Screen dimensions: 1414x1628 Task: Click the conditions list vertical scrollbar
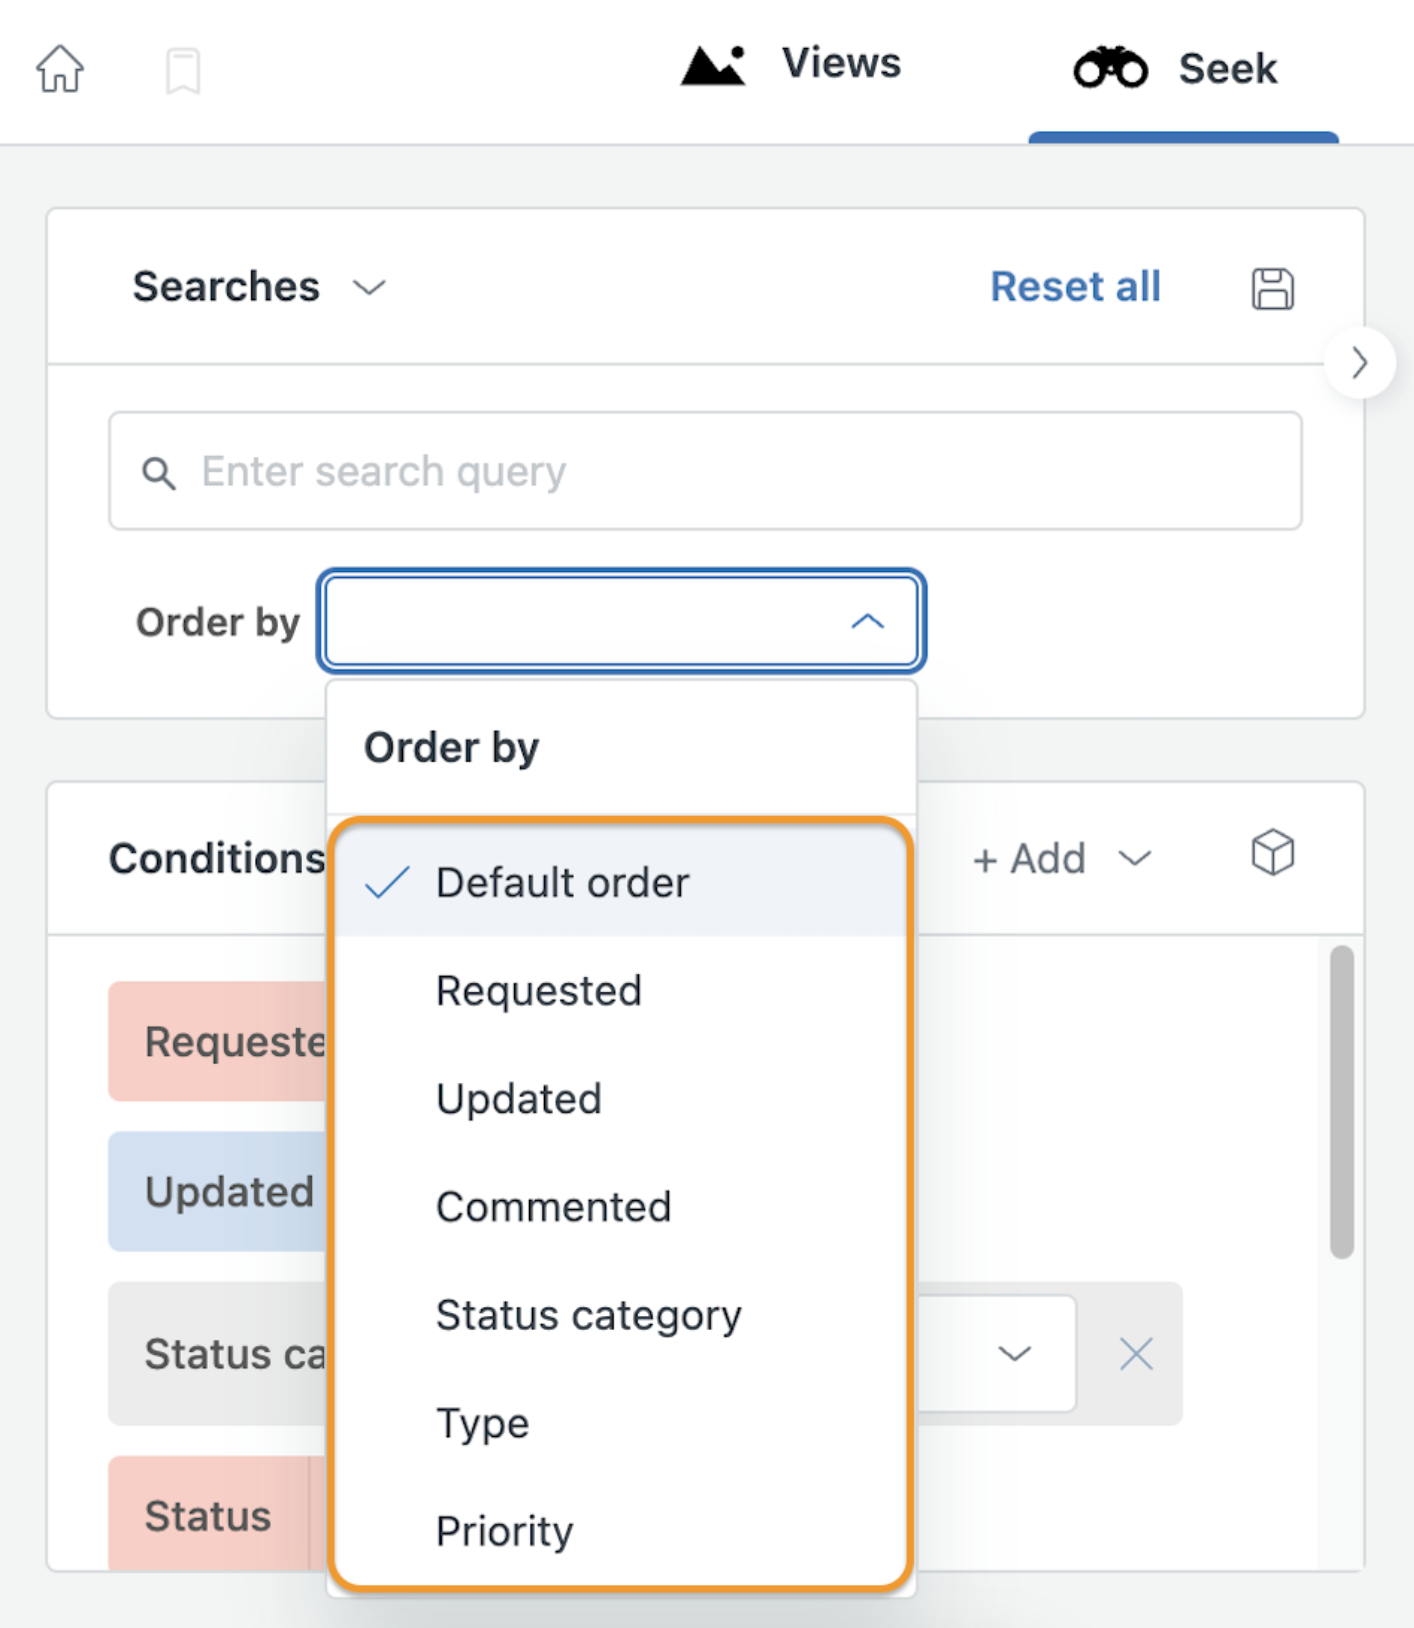pyautogui.click(x=1341, y=1102)
